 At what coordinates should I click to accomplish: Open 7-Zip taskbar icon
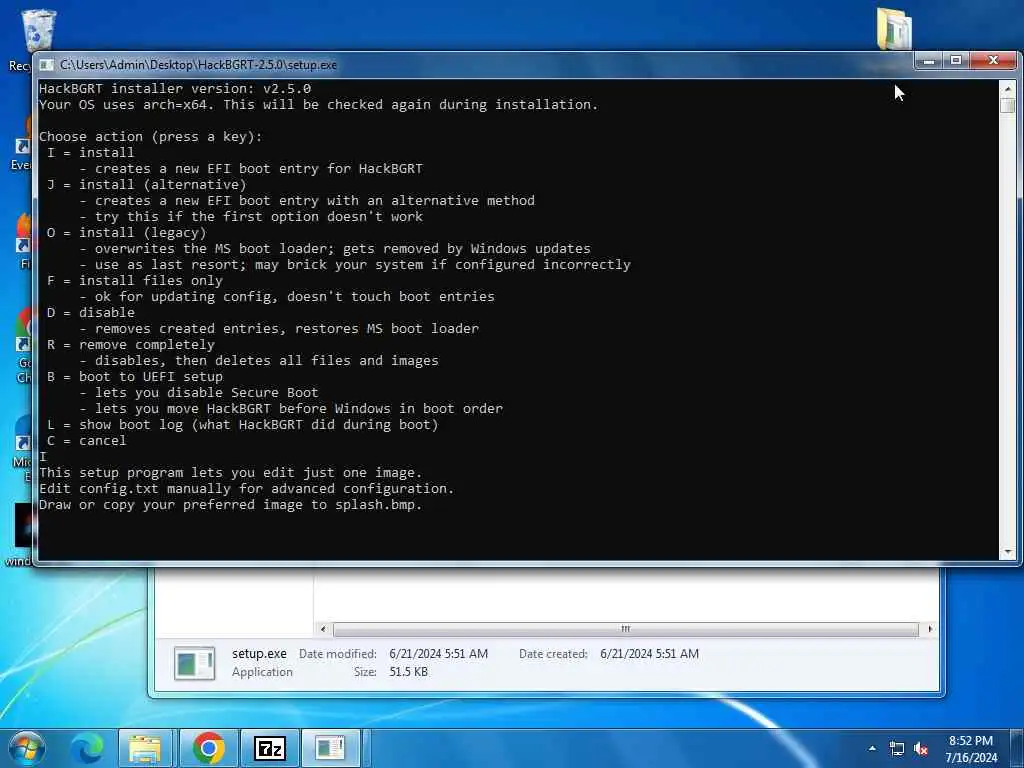(269, 748)
